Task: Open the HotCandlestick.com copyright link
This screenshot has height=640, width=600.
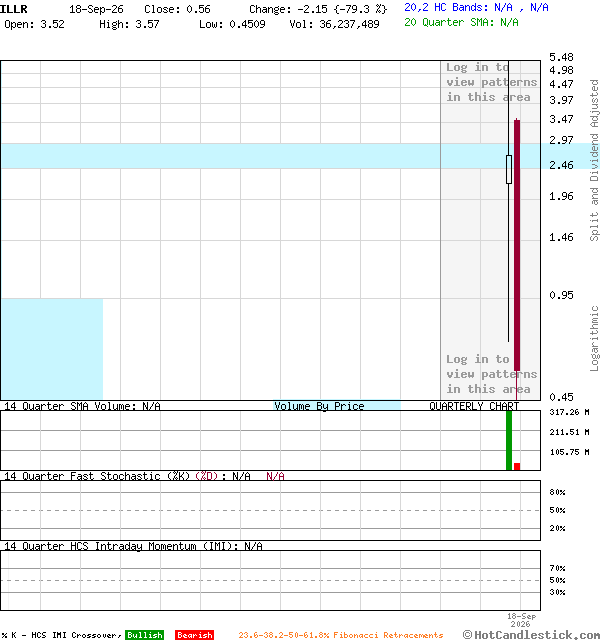Action: coord(531,635)
